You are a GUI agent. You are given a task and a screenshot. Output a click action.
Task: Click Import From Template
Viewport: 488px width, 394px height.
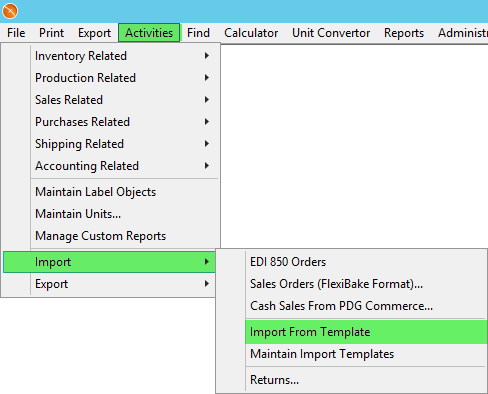pos(366,332)
